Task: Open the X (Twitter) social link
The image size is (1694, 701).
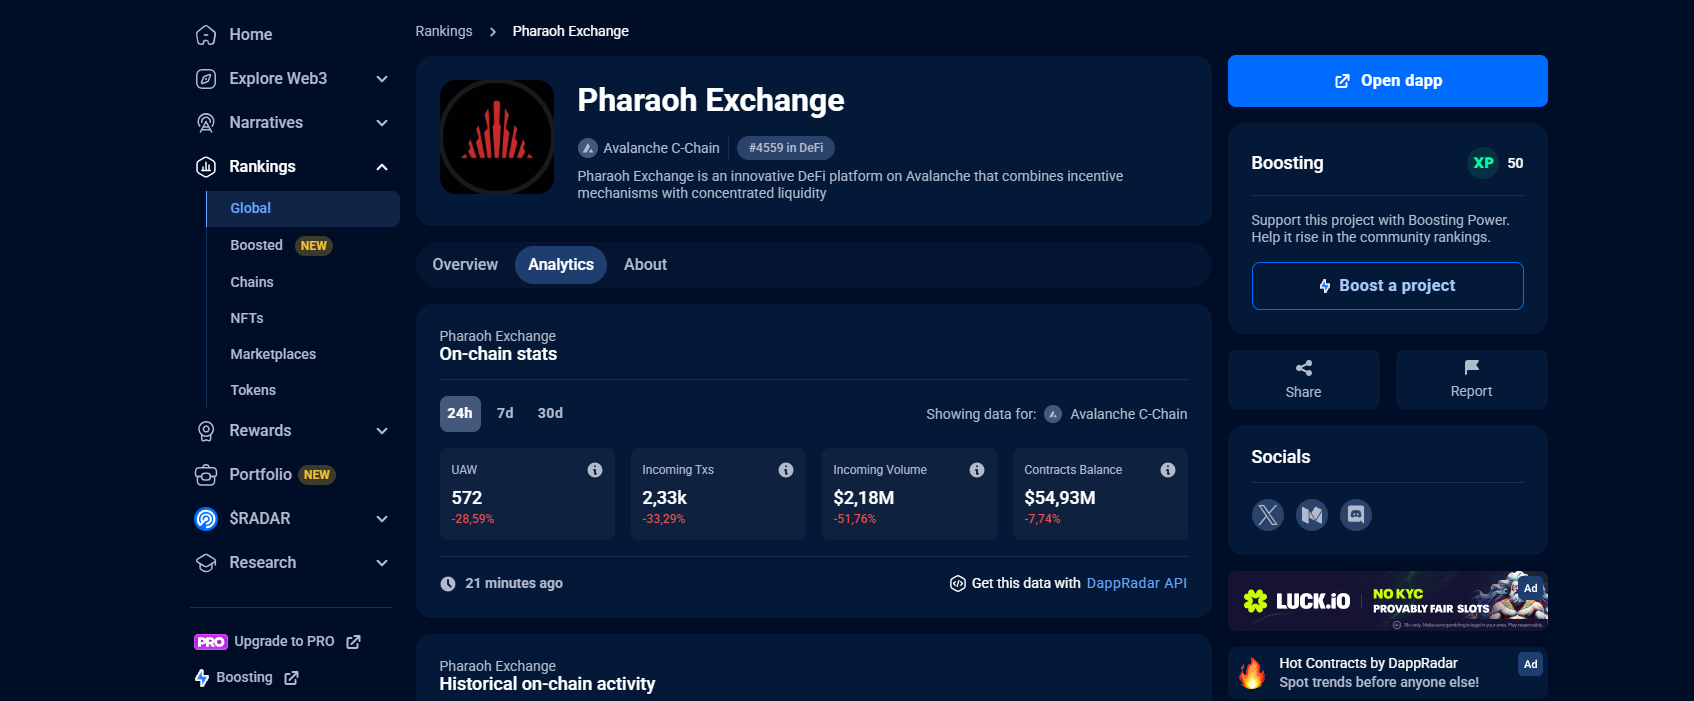Action: pyautogui.click(x=1268, y=515)
